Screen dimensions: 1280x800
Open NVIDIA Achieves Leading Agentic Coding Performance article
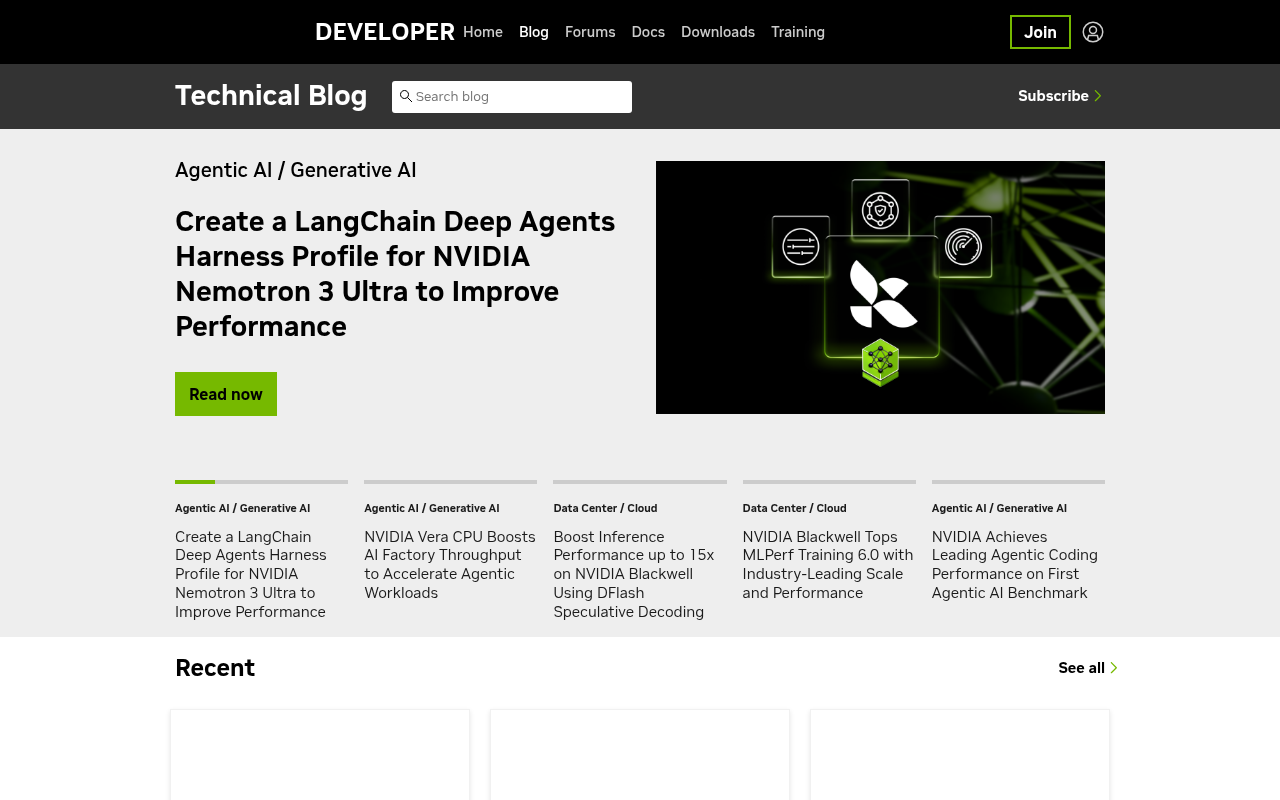[1015, 565]
